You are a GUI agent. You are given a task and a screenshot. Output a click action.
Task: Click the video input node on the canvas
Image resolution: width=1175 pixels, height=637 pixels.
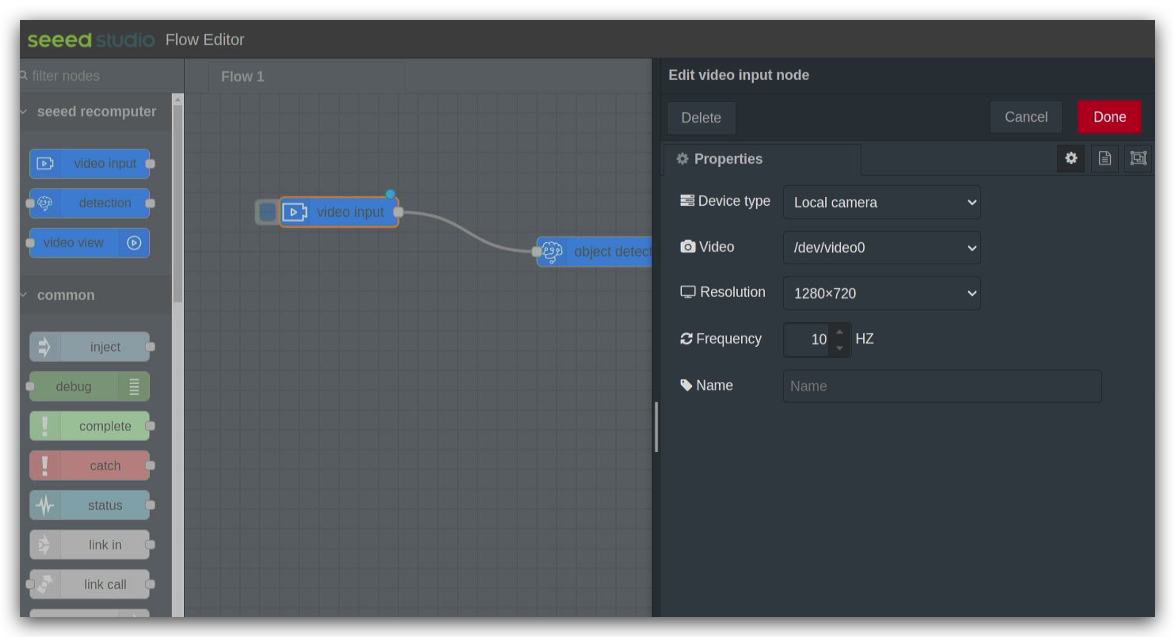pyautogui.click(x=339, y=212)
